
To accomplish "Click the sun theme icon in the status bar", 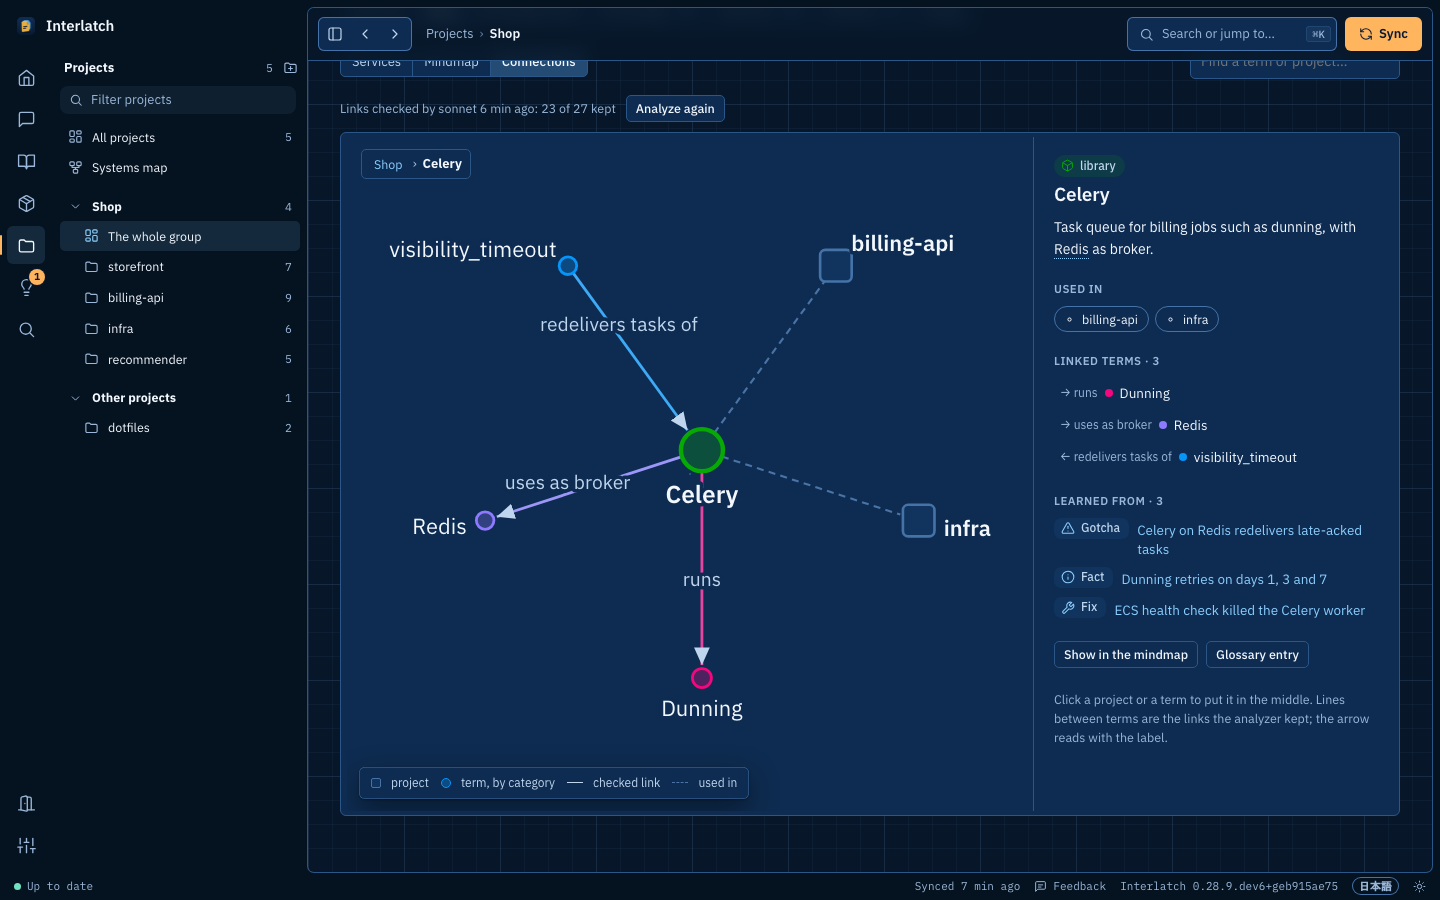I will 1419,886.
